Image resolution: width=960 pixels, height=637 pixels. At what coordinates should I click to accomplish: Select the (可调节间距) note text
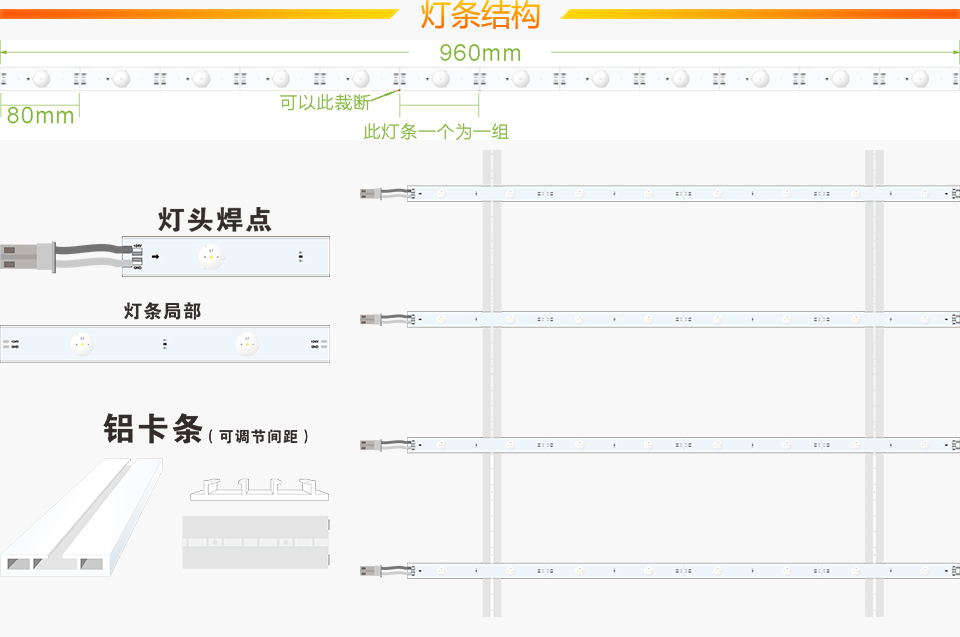258,436
